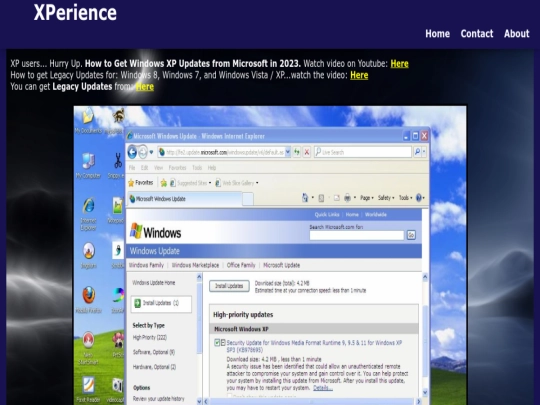Select the Microsoft Windows Update tab
The height and width of the screenshot is (405, 540).
pyautogui.click(x=185, y=199)
